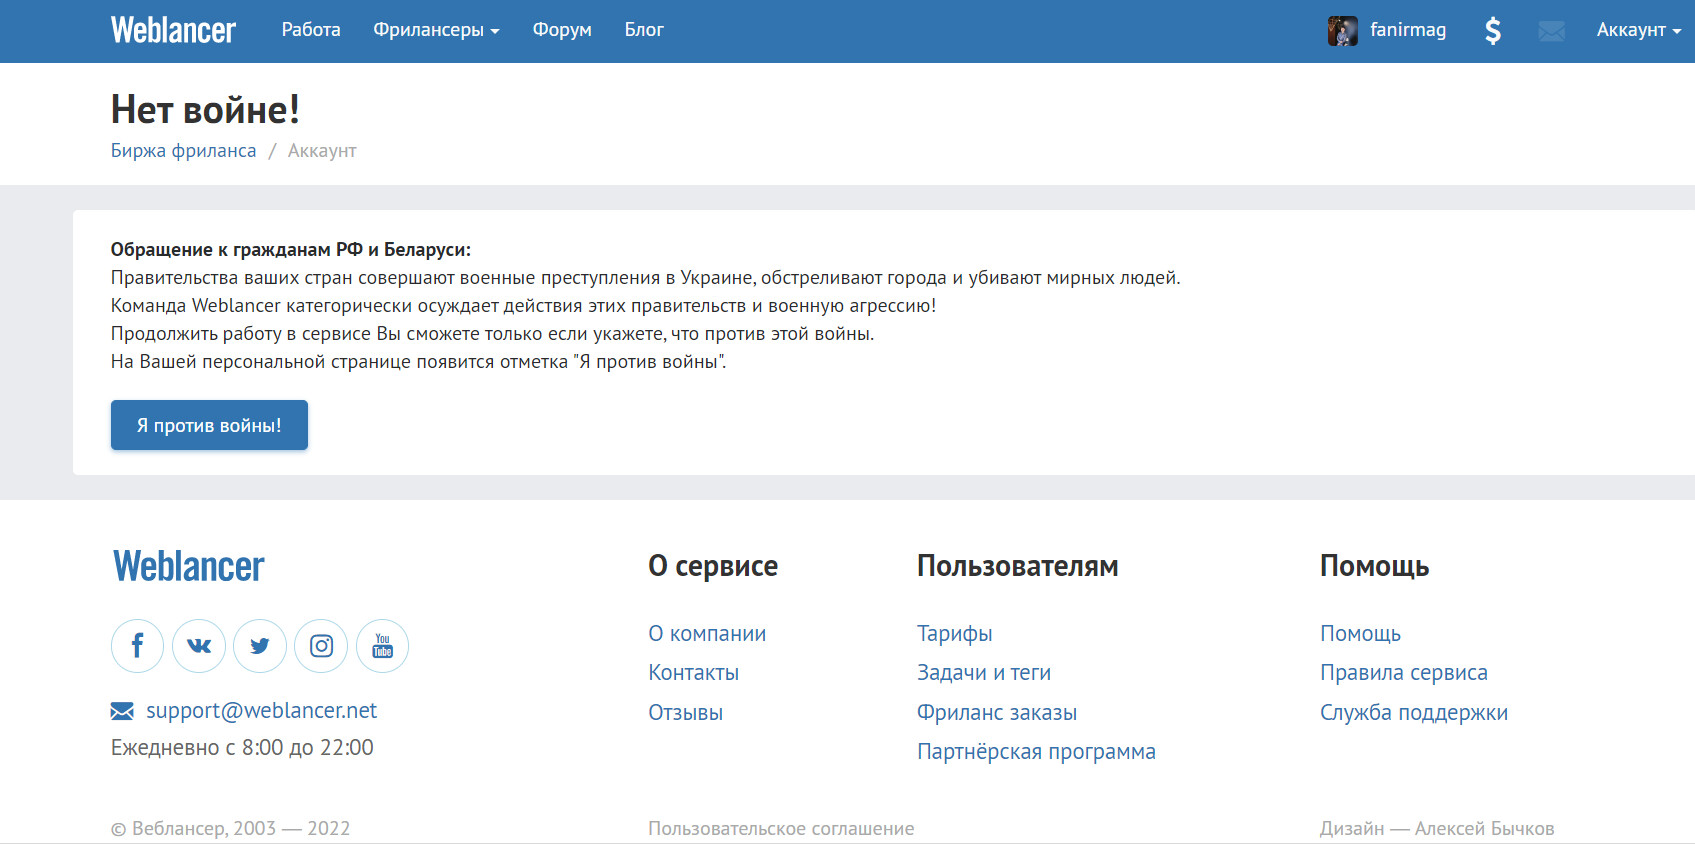Screen dimensions: 1695x848
Task: Open the Instagram social icon
Action: [x=321, y=646]
